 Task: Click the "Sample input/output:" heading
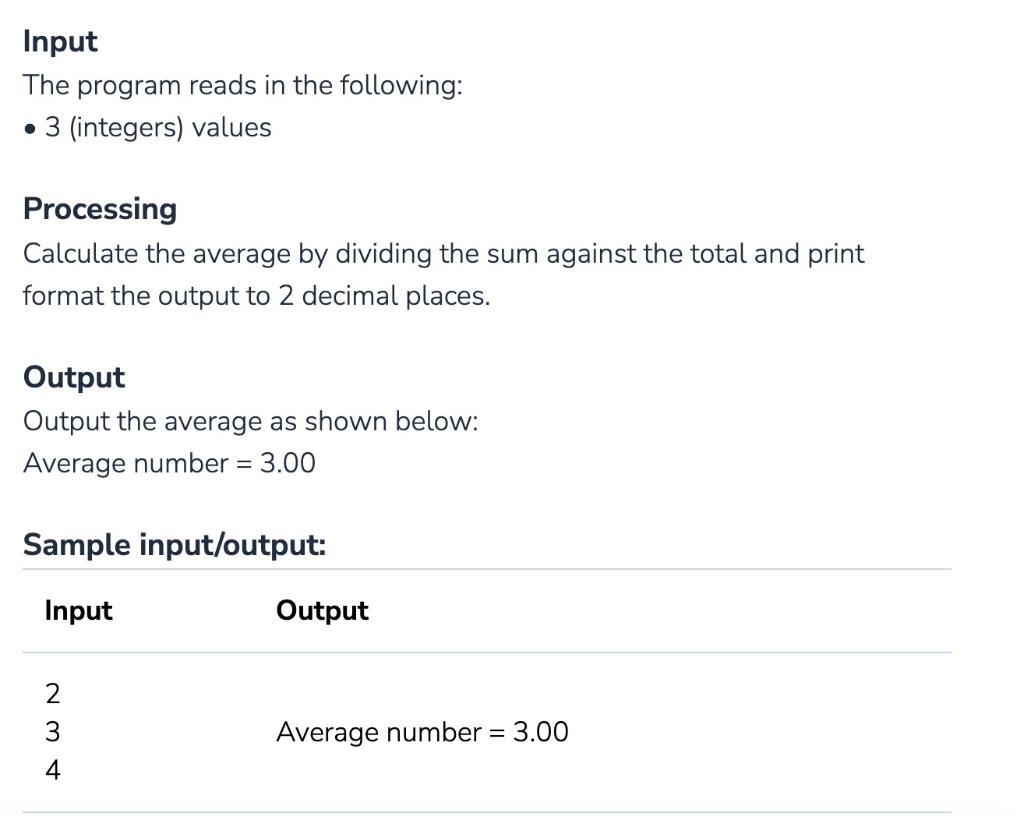pyautogui.click(x=174, y=545)
